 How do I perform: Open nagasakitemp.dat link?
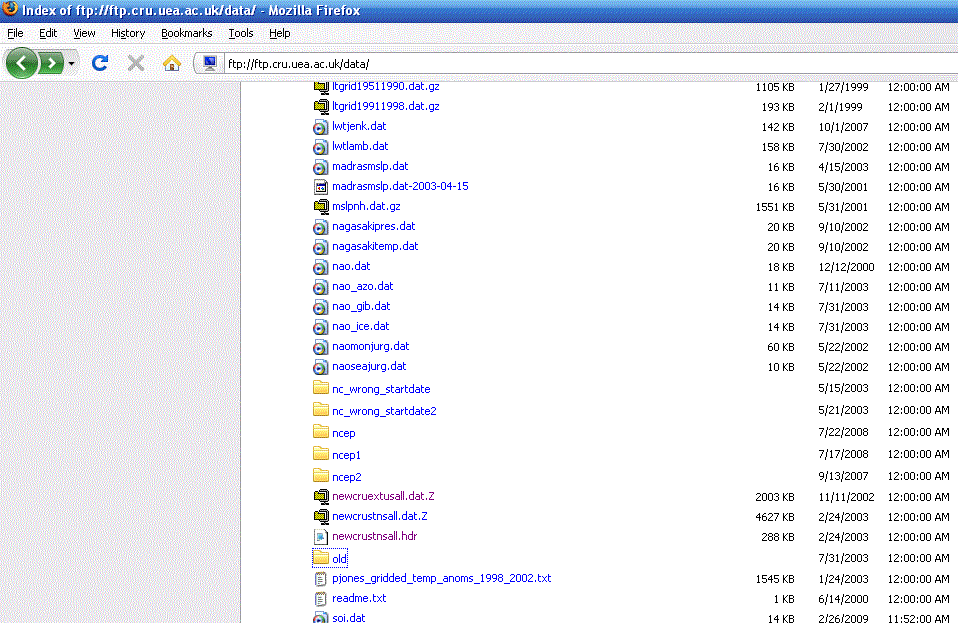375,246
